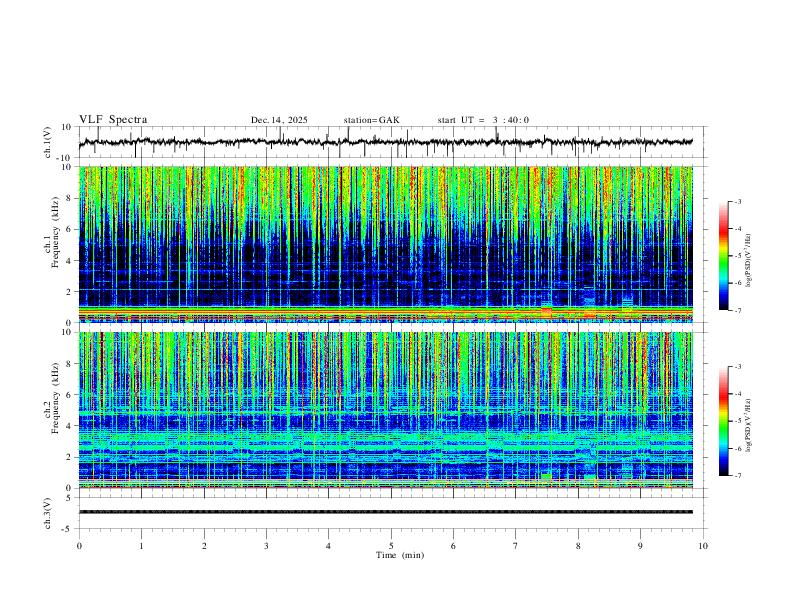Click the "5" tick on the ch.3(V) axis
This screenshot has height=612, width=792.
pos(69,497)
